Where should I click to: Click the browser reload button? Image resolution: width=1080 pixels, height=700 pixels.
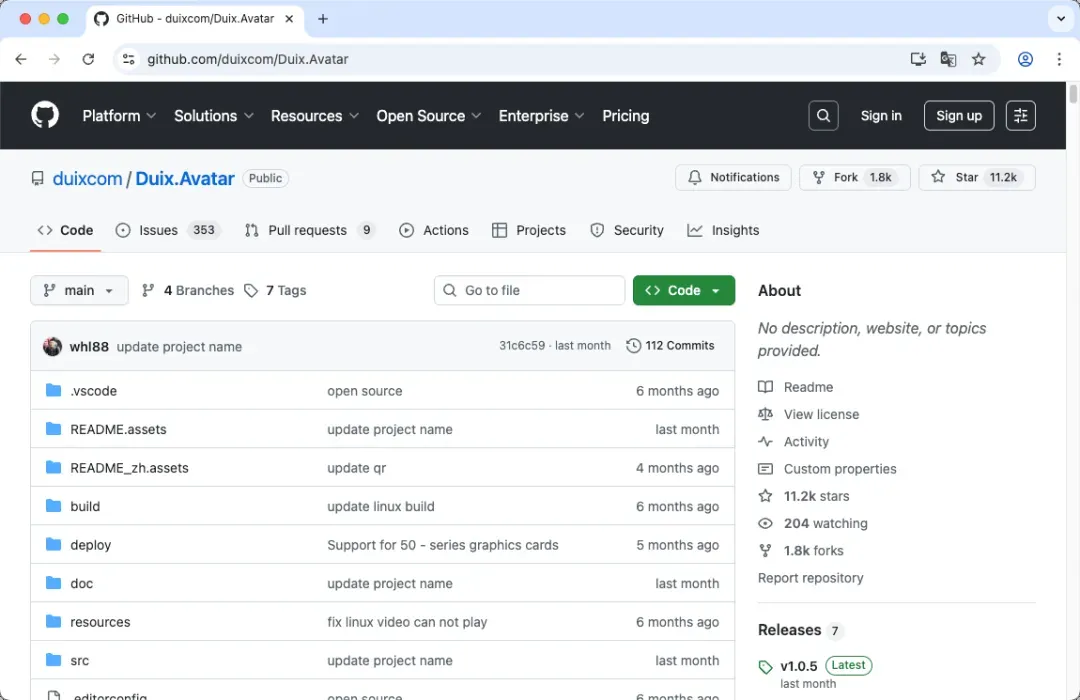[x=88, y=59]
